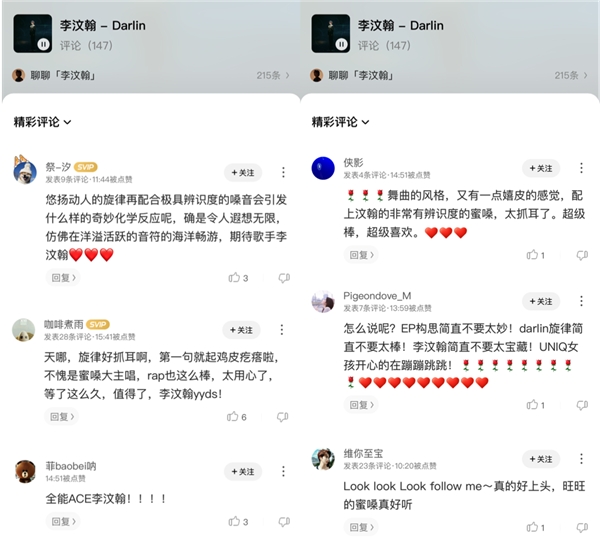Open more options for 维你至宝 comment

click(581, 459)
